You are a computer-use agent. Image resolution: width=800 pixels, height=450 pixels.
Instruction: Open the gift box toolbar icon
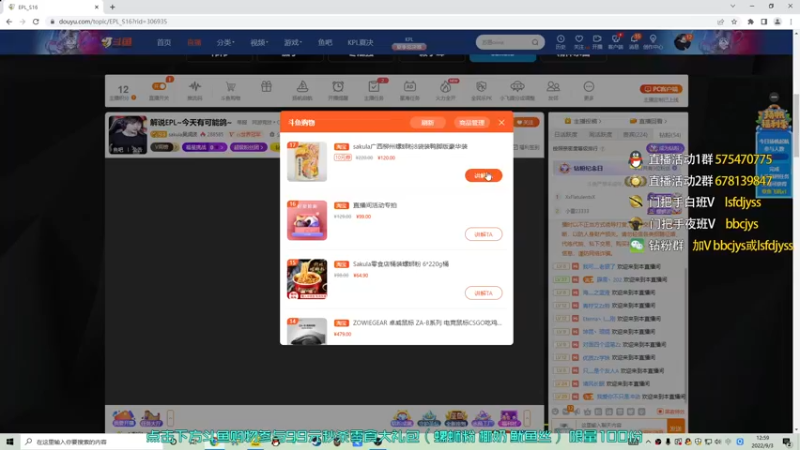(266, 87)
